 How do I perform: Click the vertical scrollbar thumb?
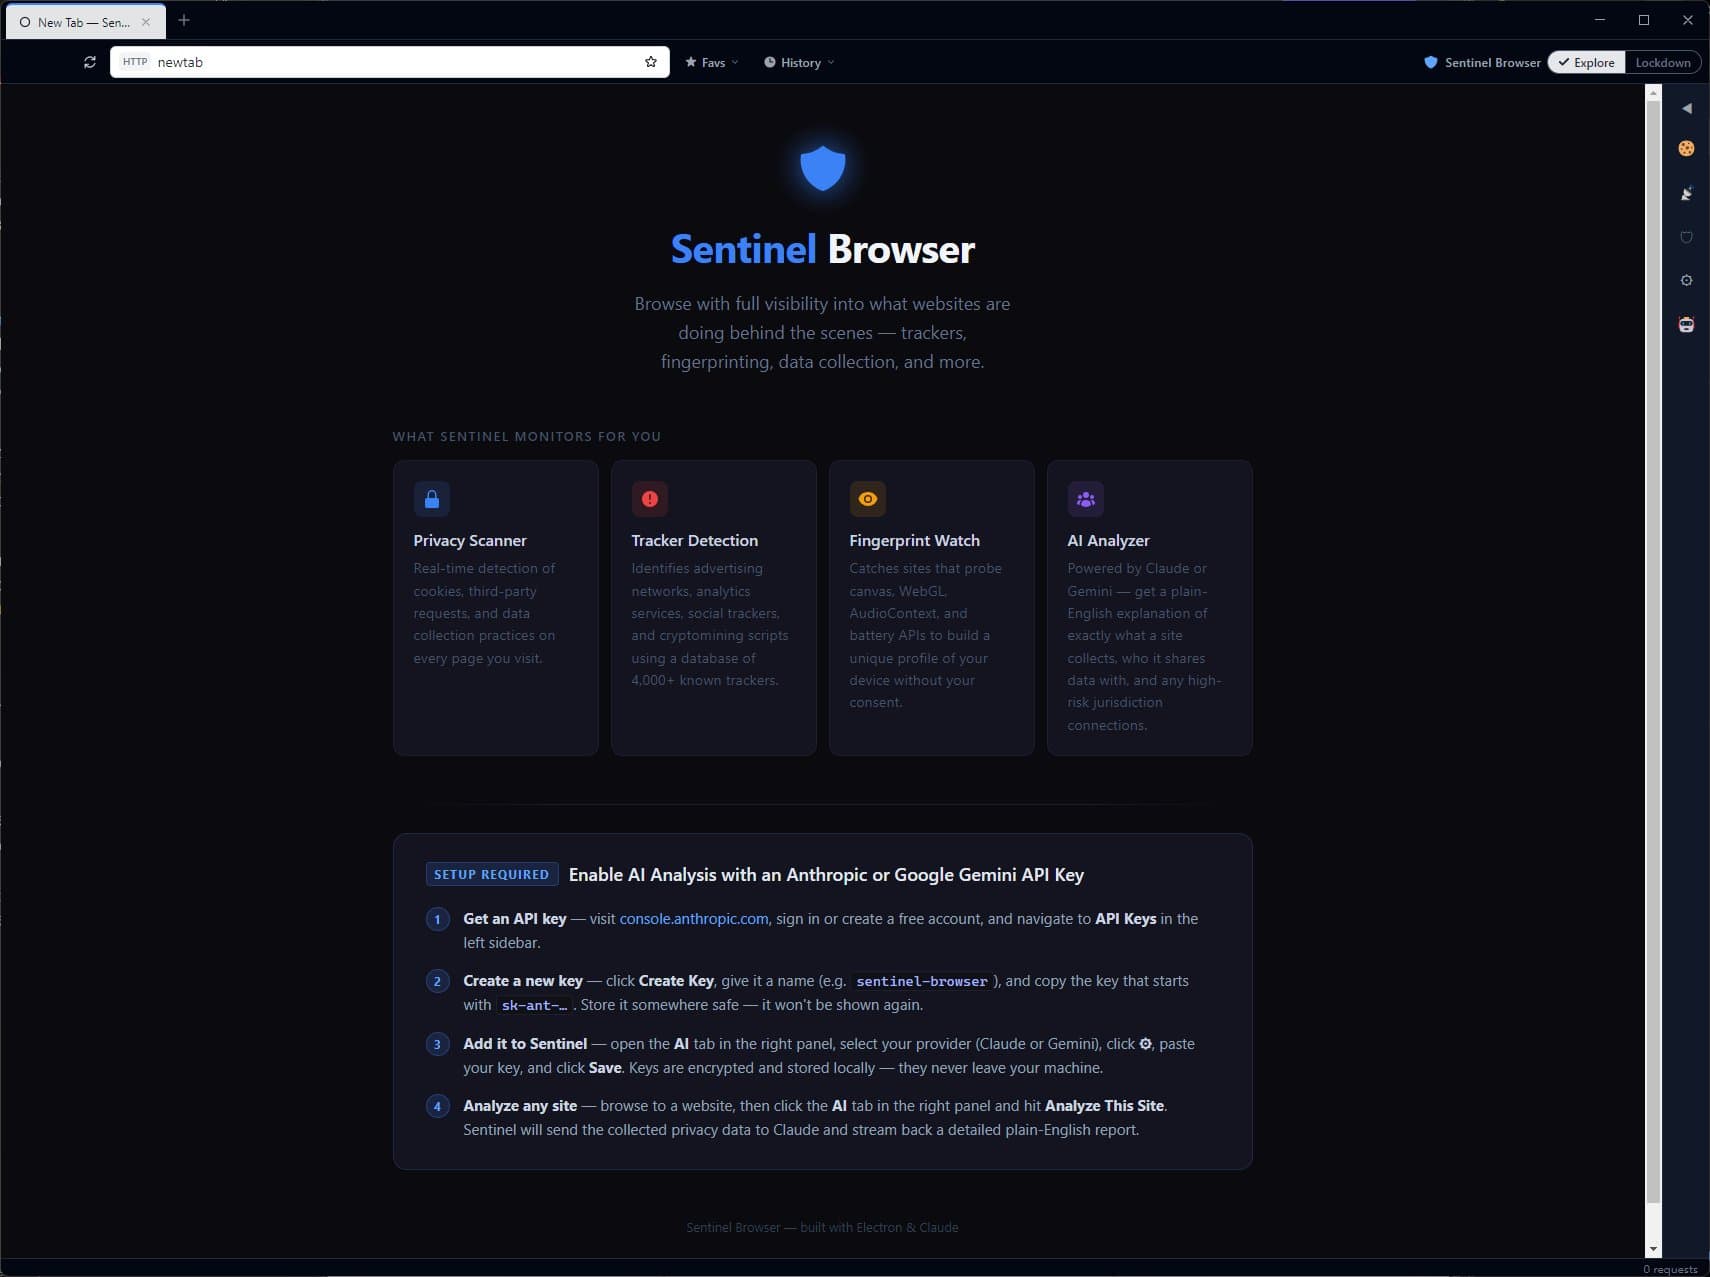click(x=1653, y=651)
